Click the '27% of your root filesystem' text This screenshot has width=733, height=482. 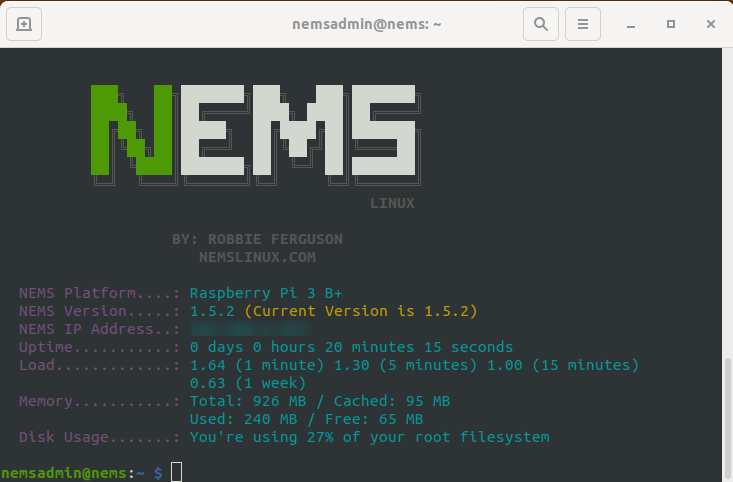pyautogui.click(x=428, y=437)
